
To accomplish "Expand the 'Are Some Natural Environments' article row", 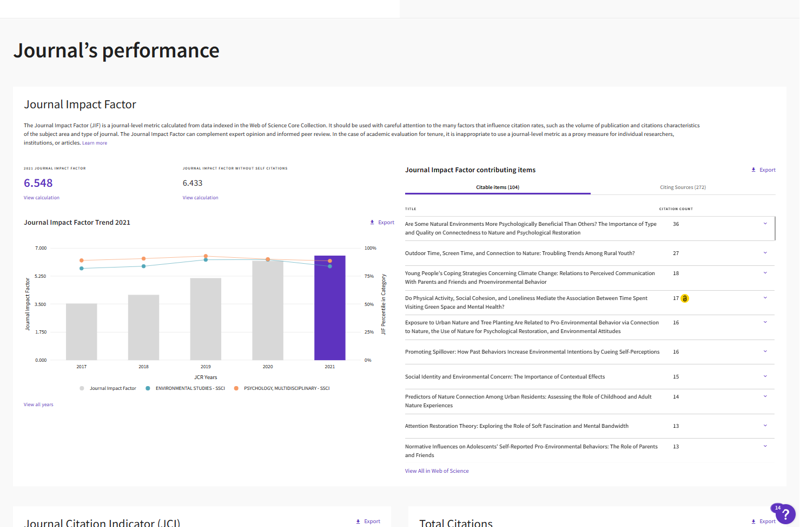I will pos(765,224).
